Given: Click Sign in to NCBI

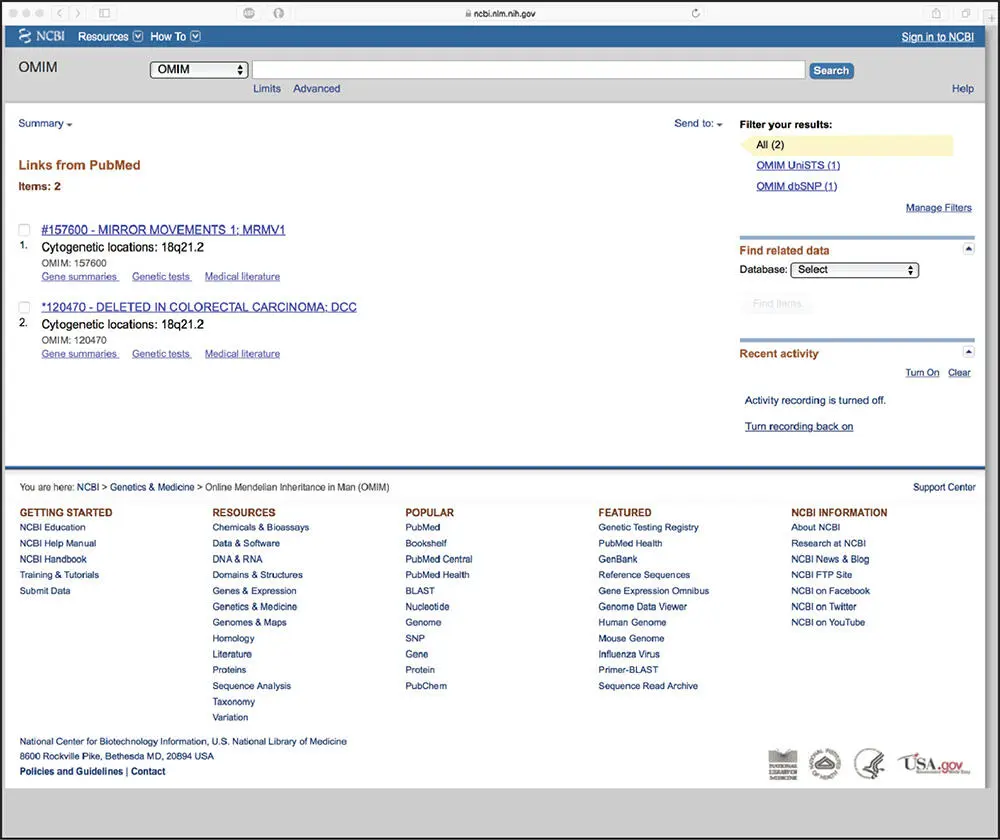Looking at the screenshot, I should click(938, 37).
